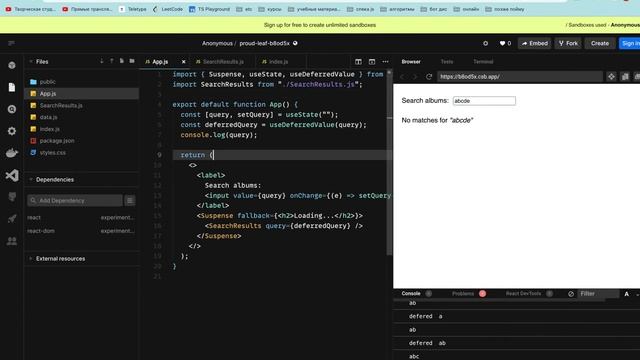Select the Explorer file icon in sidebar
Viewport: 640px width, 360px height.
click(12, 87)
